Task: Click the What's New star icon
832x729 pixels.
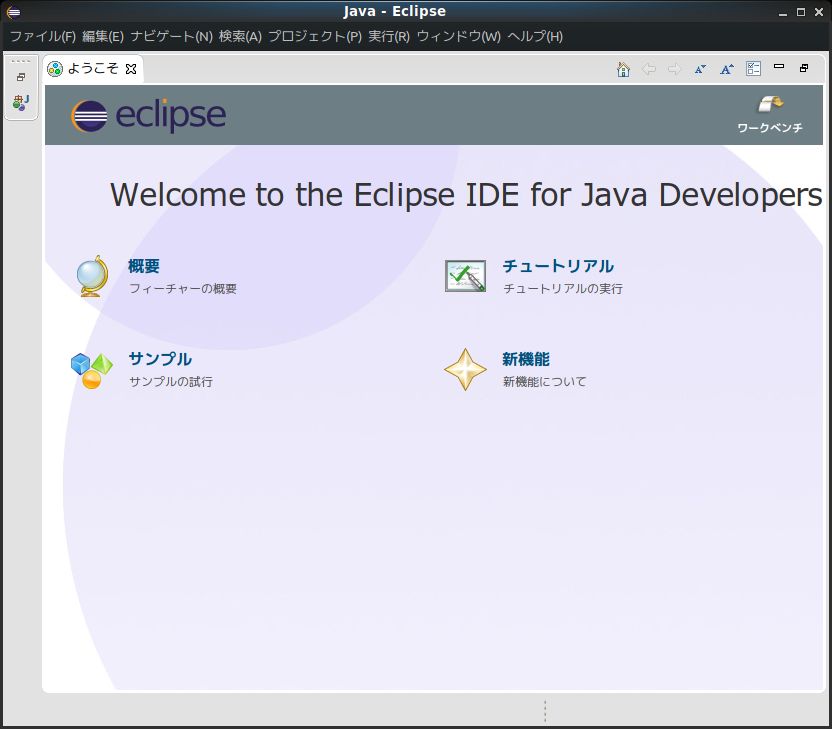Action: [465, 369]
